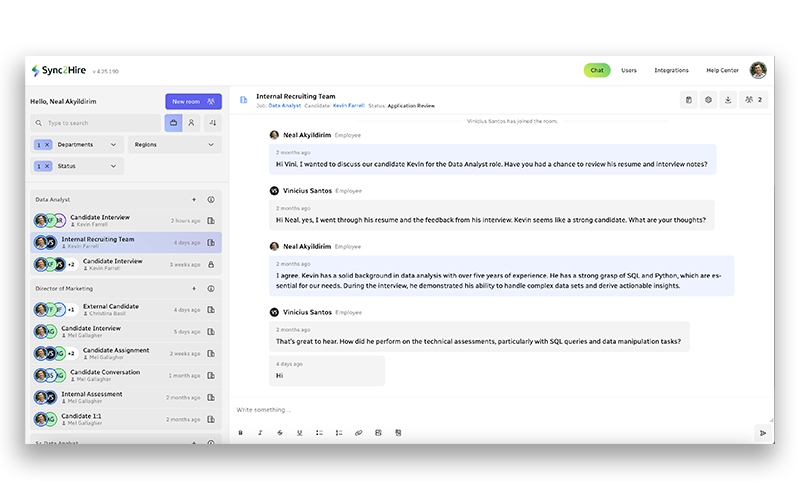Image resolution: width=800 pixels, height=500 pixels.
Task: Open the Internal Assessment room
Action: click(126, 397)
